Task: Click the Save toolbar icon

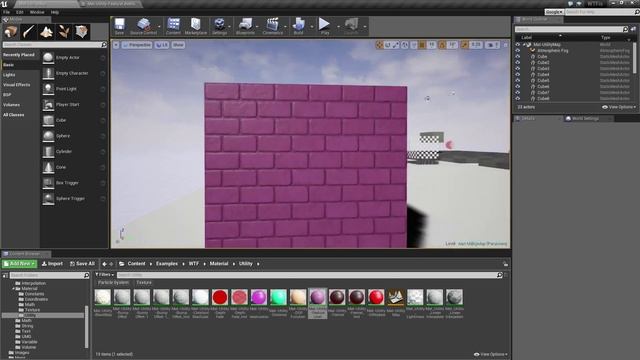Action: tap(119, 26)
